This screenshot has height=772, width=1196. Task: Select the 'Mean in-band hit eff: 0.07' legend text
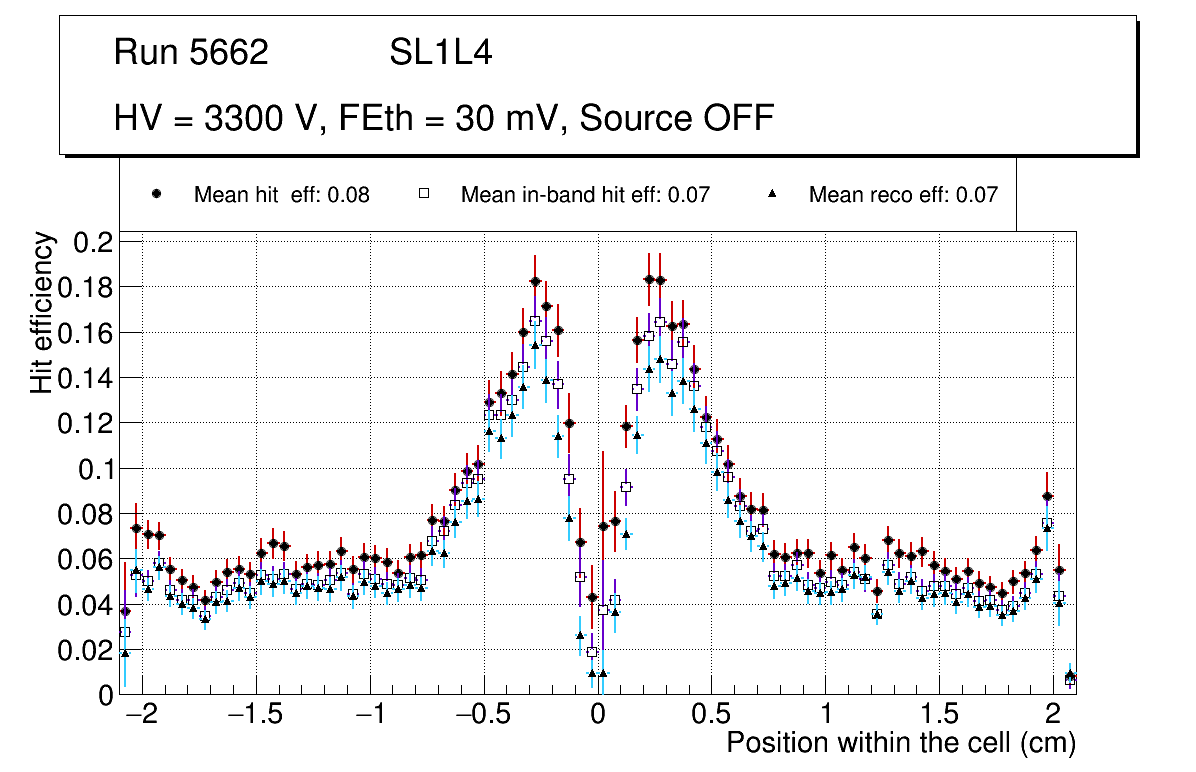[x=585, y=195]
